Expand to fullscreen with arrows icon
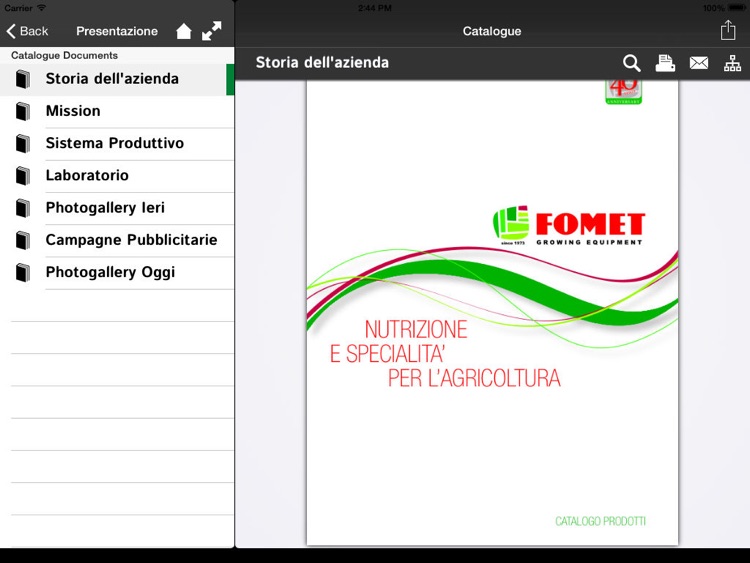This screenshot has width=750, height=563. pos(212,31)
